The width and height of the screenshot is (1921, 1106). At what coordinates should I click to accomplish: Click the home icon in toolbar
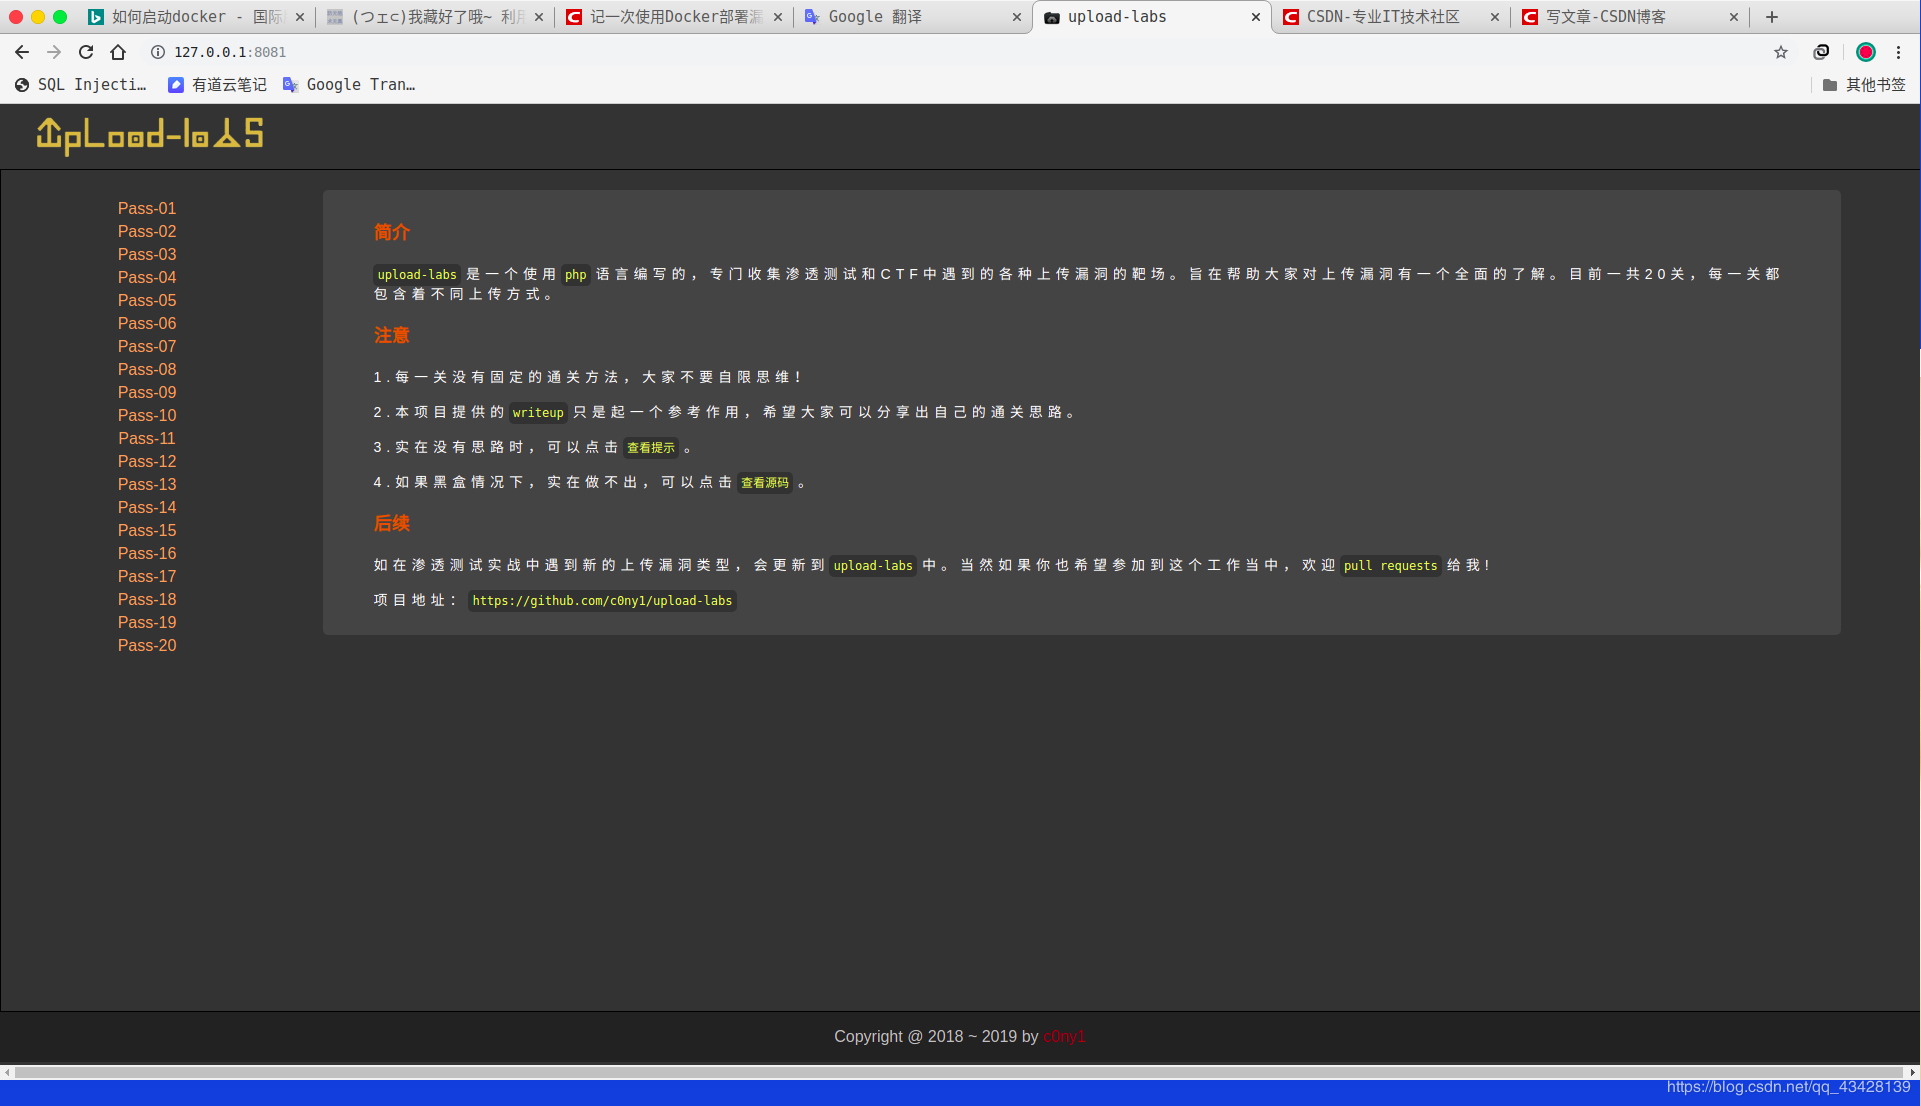[x=118, y=52]
